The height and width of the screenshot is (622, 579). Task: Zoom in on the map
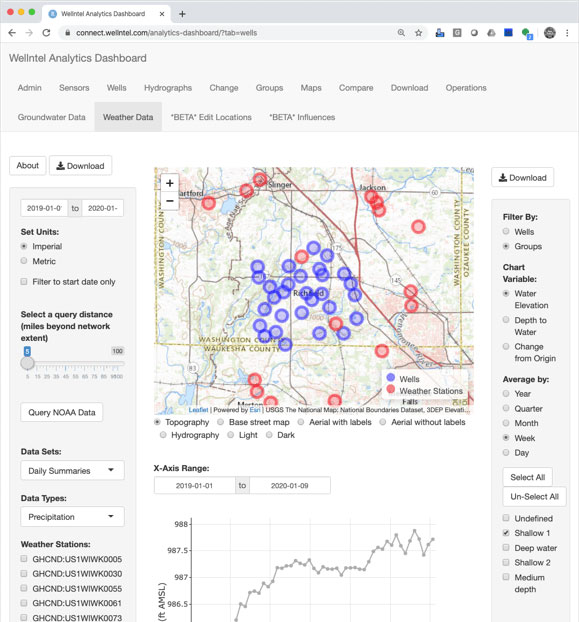tap(170, 183)
